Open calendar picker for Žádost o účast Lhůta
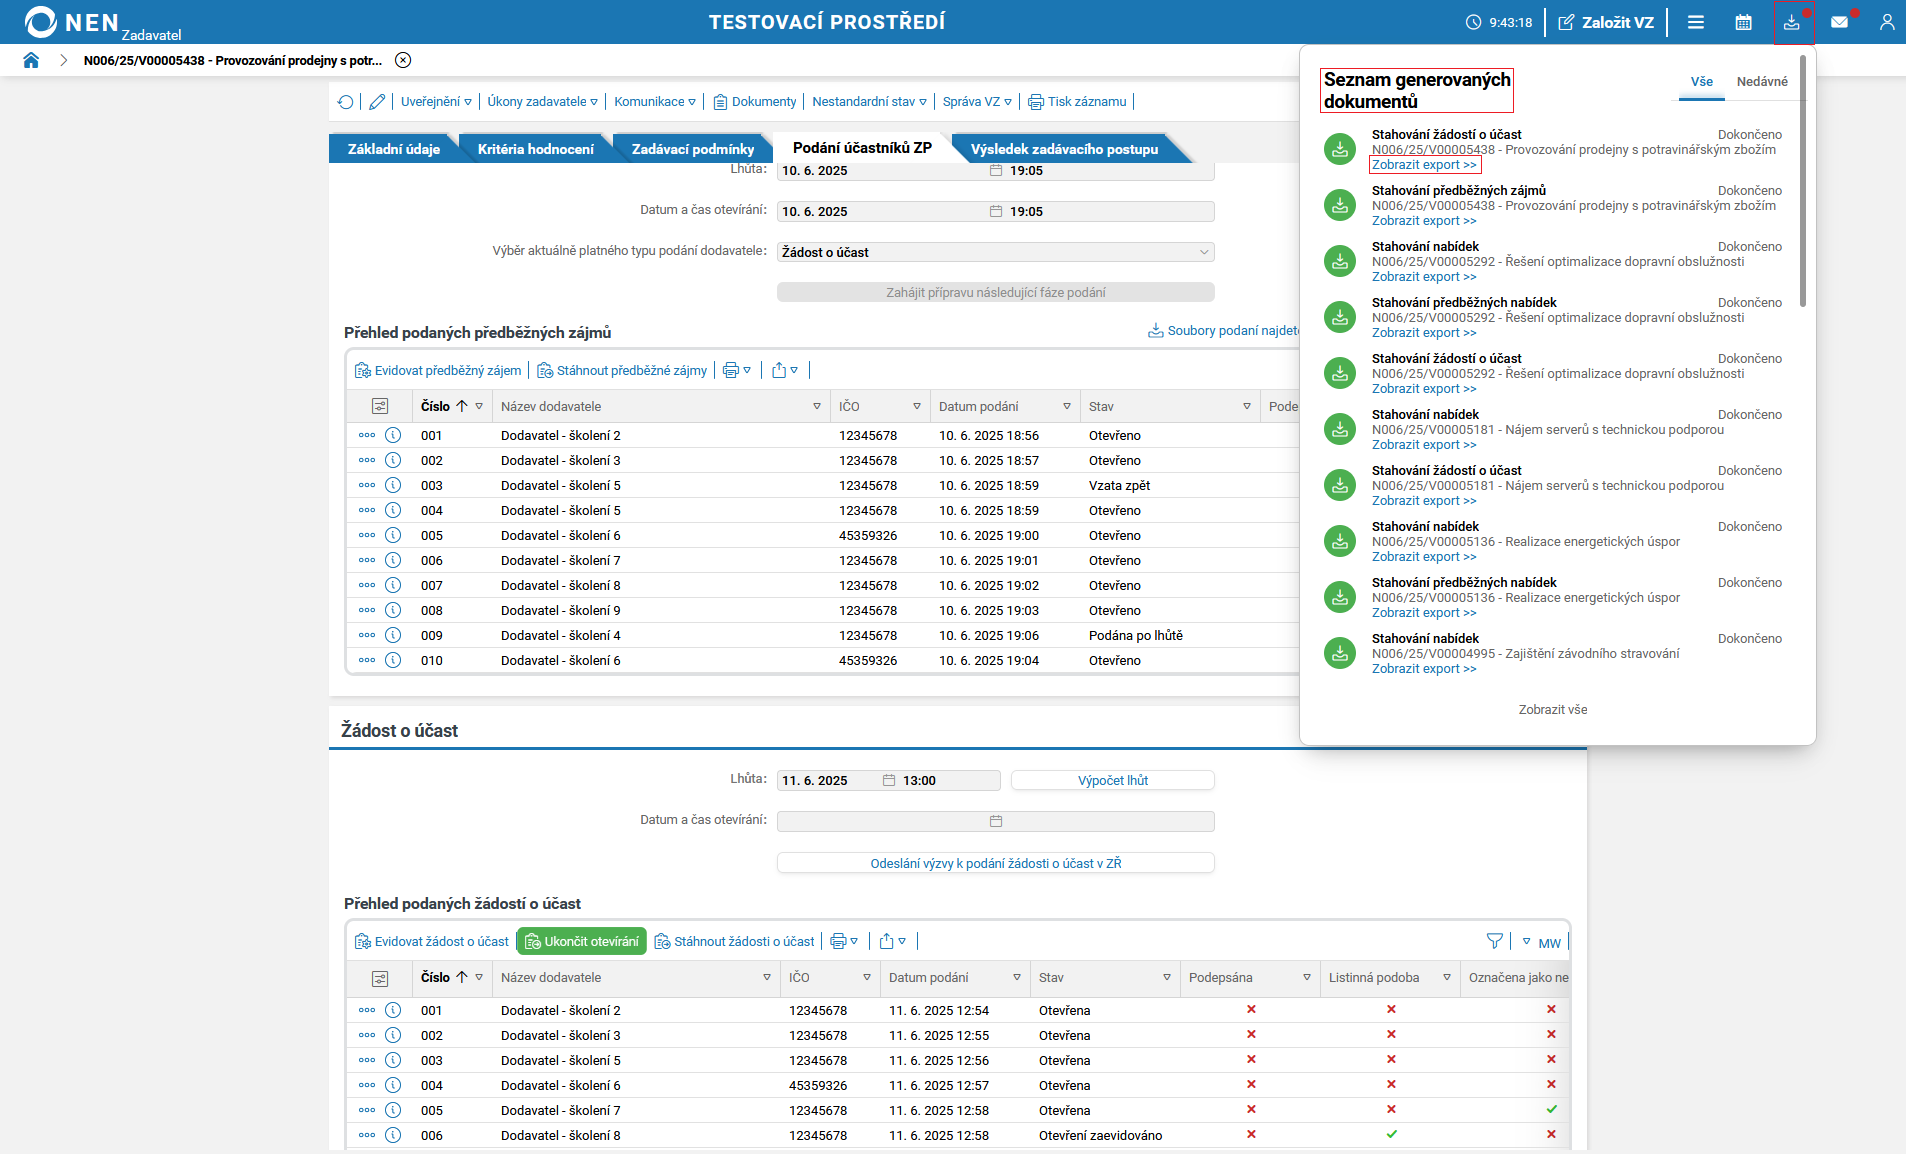 (889, 781)
